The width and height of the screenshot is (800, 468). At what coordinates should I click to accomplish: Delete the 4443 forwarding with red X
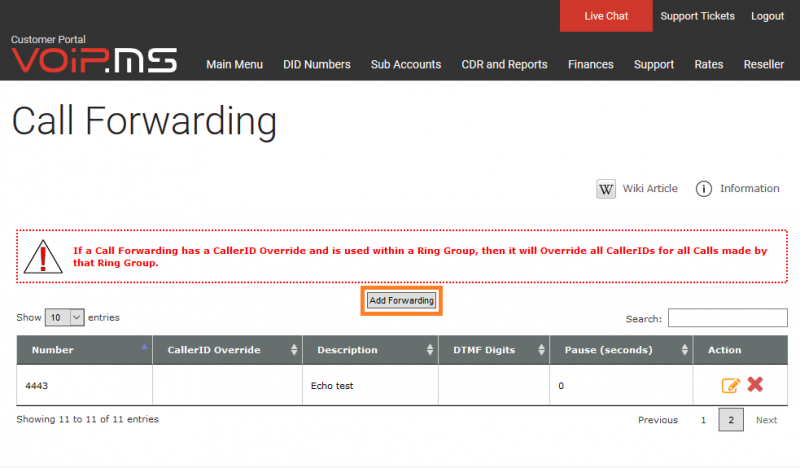click(x=755, y=384)
